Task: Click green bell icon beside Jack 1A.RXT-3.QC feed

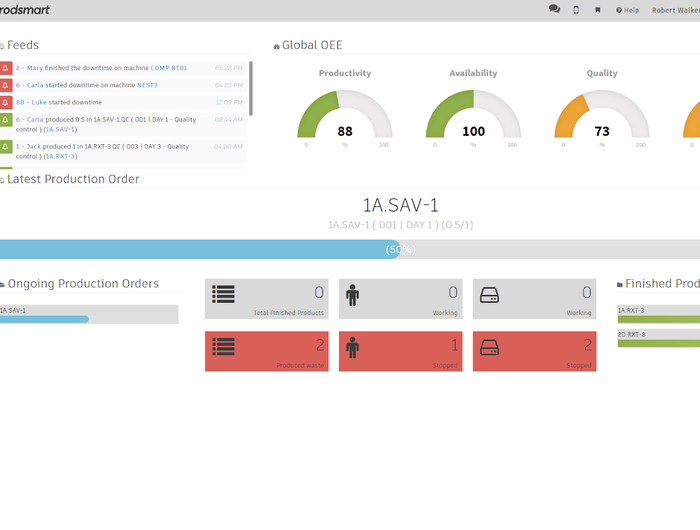Action: 6,146
